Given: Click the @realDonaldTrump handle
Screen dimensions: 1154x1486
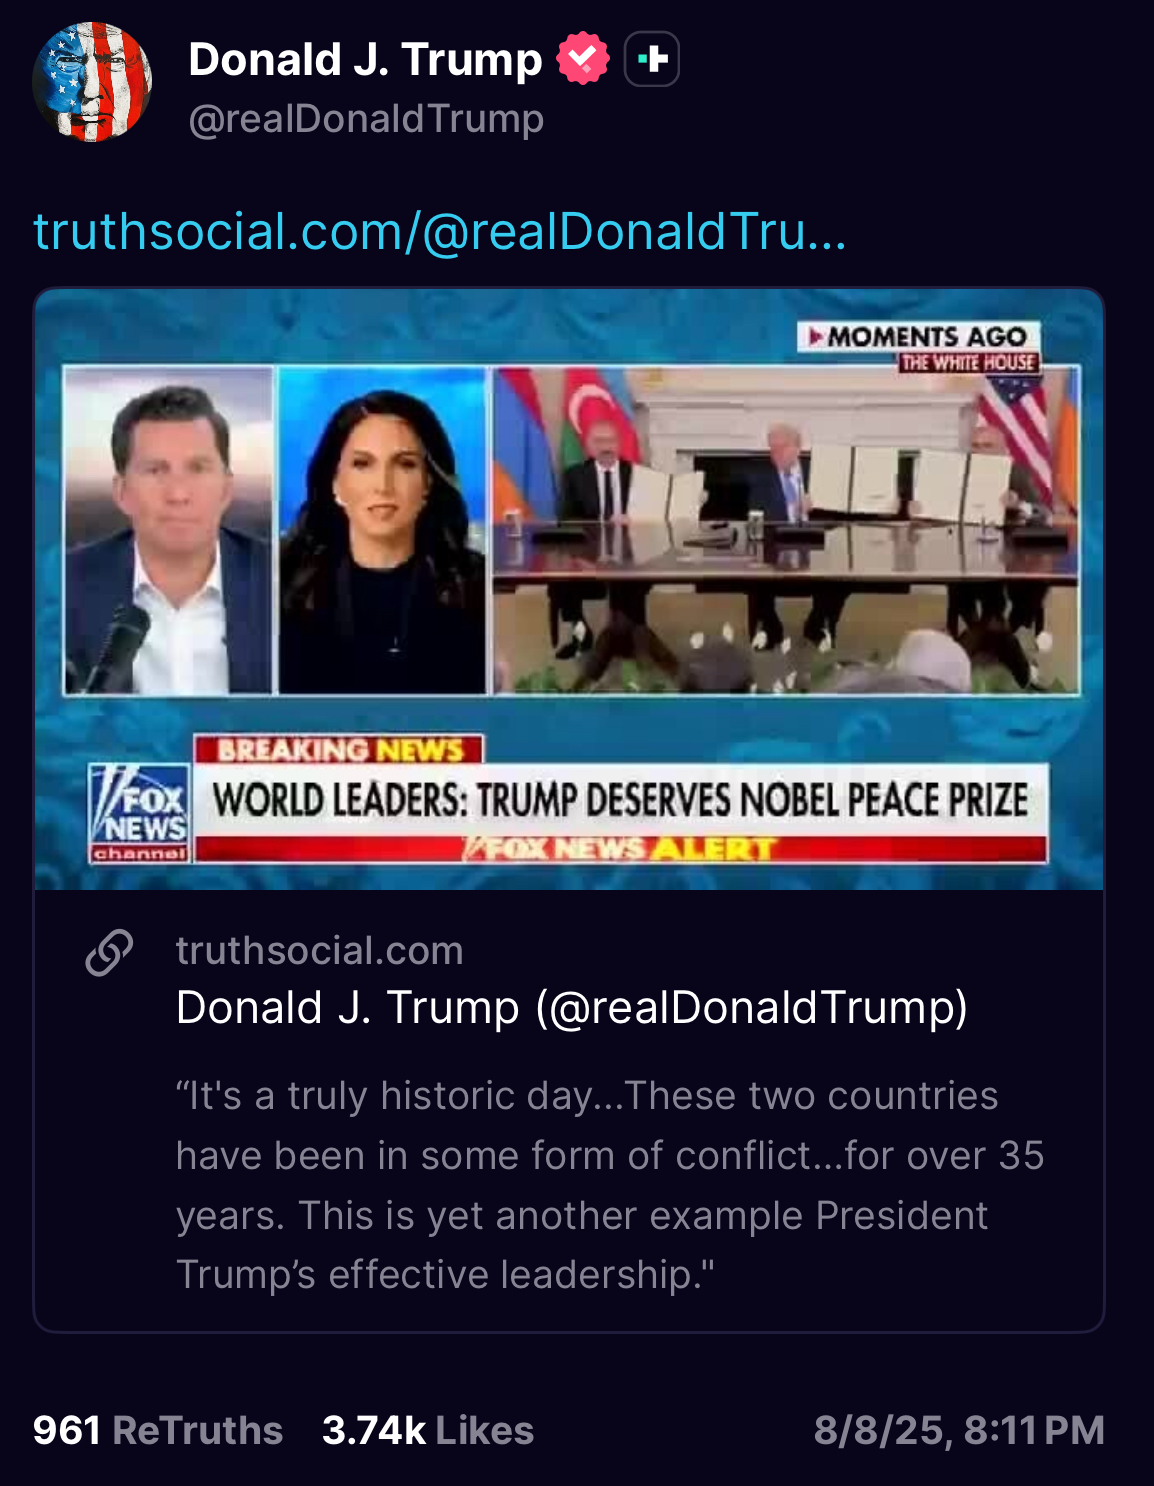Looking at the screenshot, I should coord(366,119).
